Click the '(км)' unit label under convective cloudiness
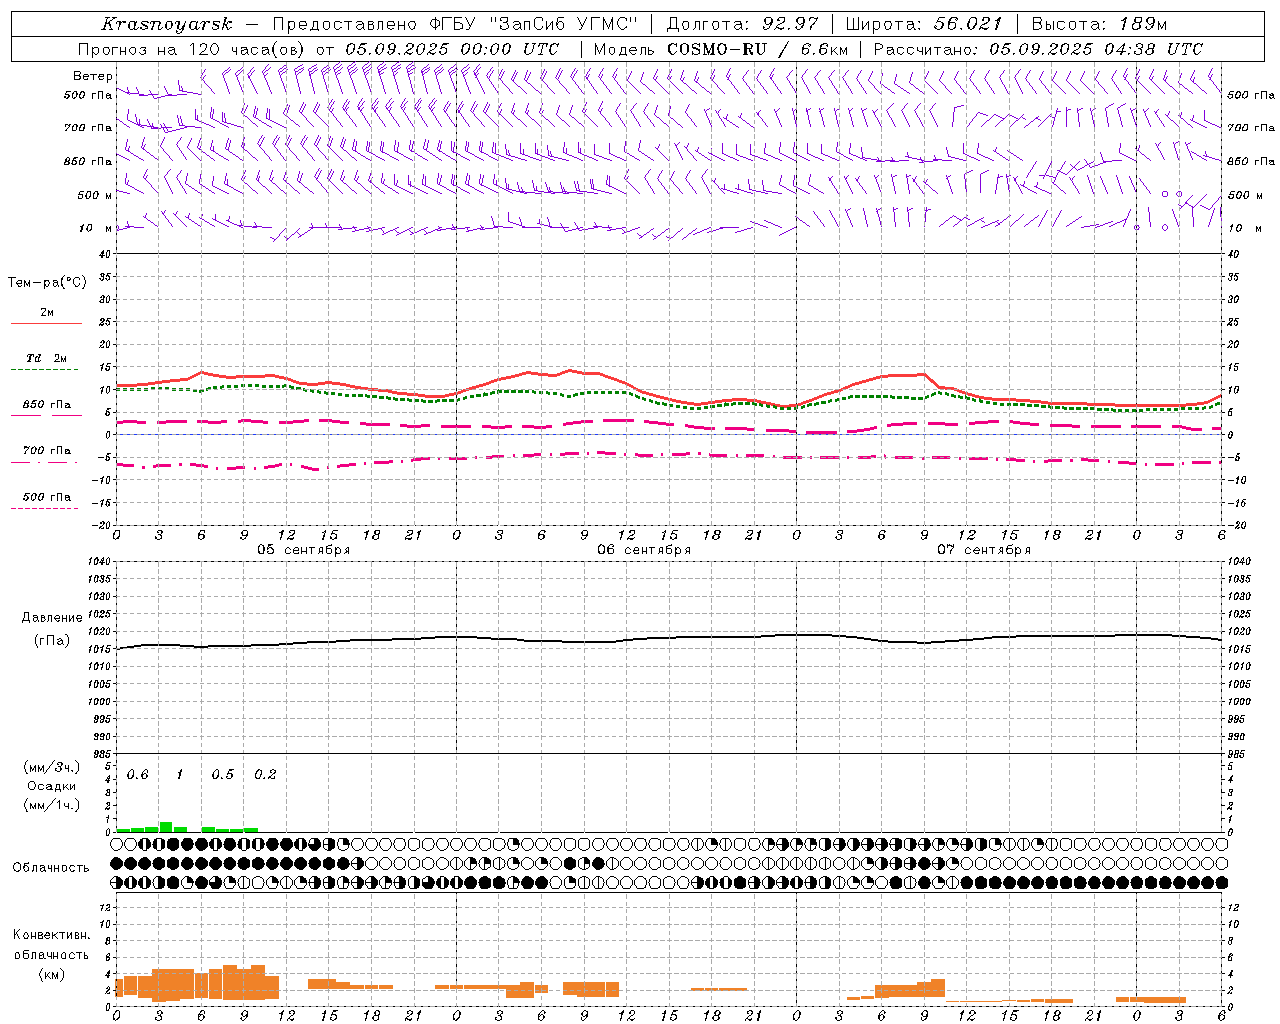Screen dimensions: 1280x1024 51,974
